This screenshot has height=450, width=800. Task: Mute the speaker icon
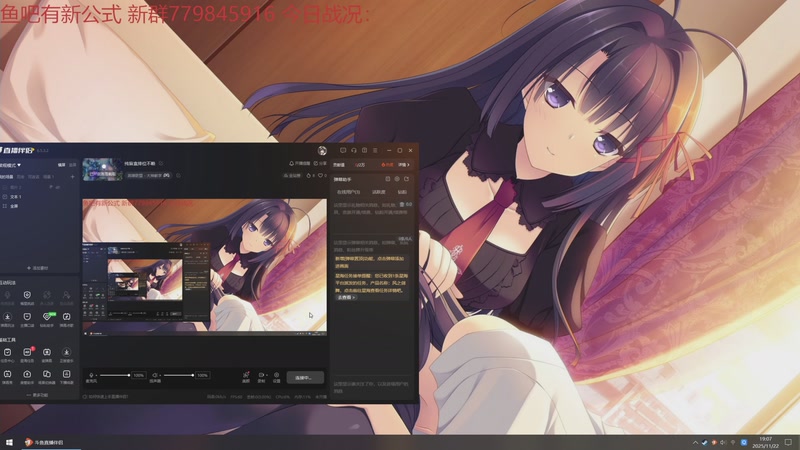(155, 375)
